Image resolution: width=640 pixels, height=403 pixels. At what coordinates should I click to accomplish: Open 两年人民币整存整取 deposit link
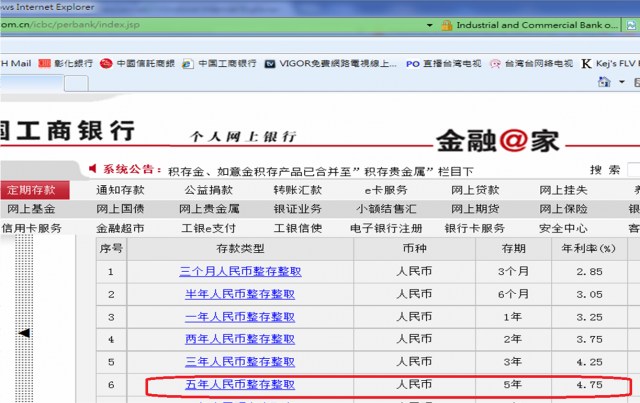click(x=240, y=339)
